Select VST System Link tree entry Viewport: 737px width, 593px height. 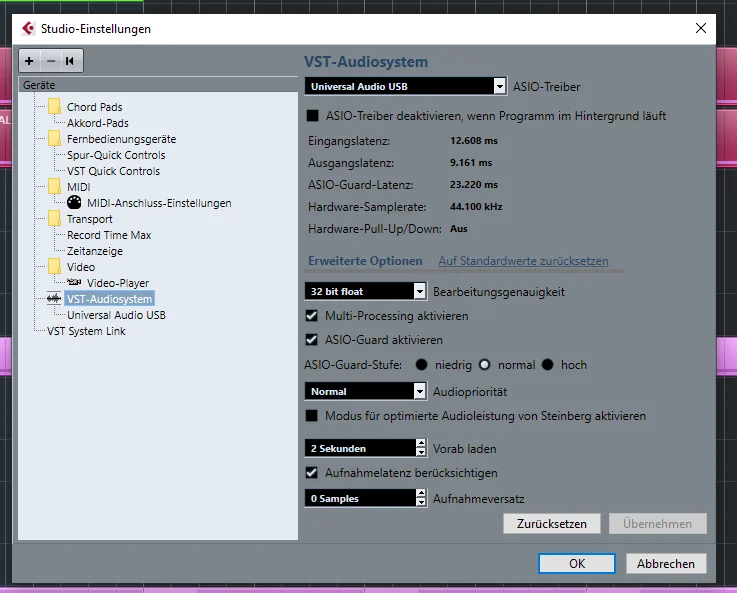coord(86,330)
